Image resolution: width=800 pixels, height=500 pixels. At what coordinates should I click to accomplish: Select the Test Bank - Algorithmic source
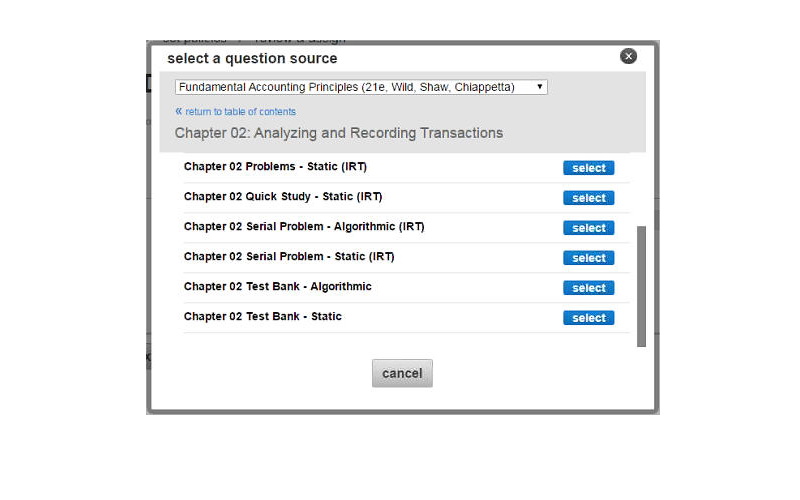click(588, 288)
